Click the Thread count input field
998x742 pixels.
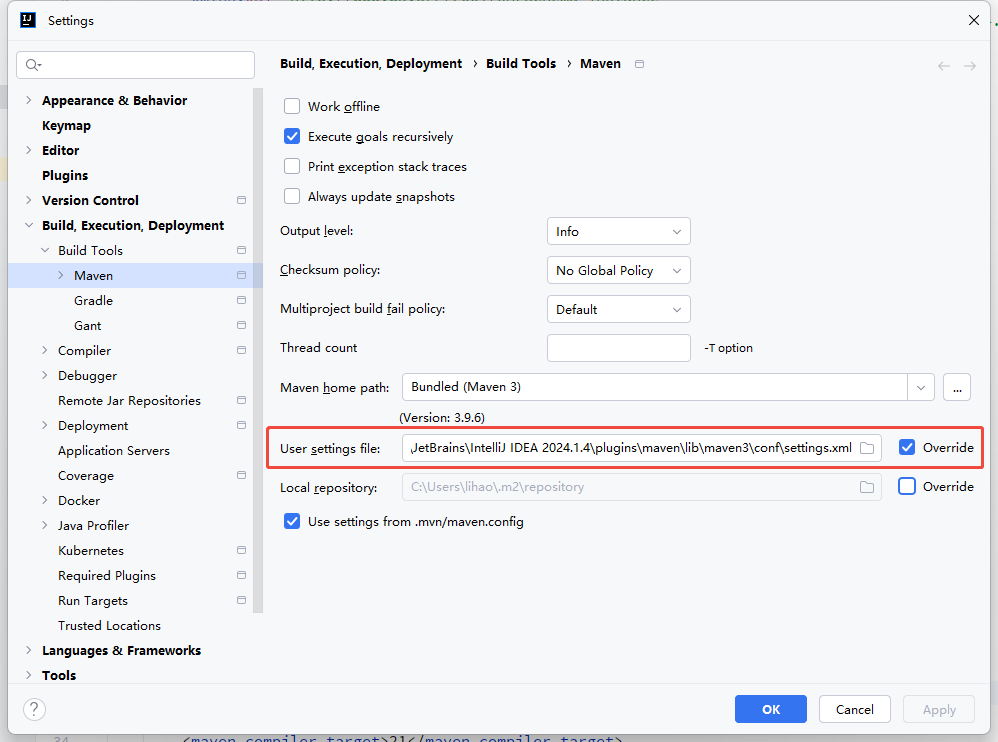click(x=618, y=348)
